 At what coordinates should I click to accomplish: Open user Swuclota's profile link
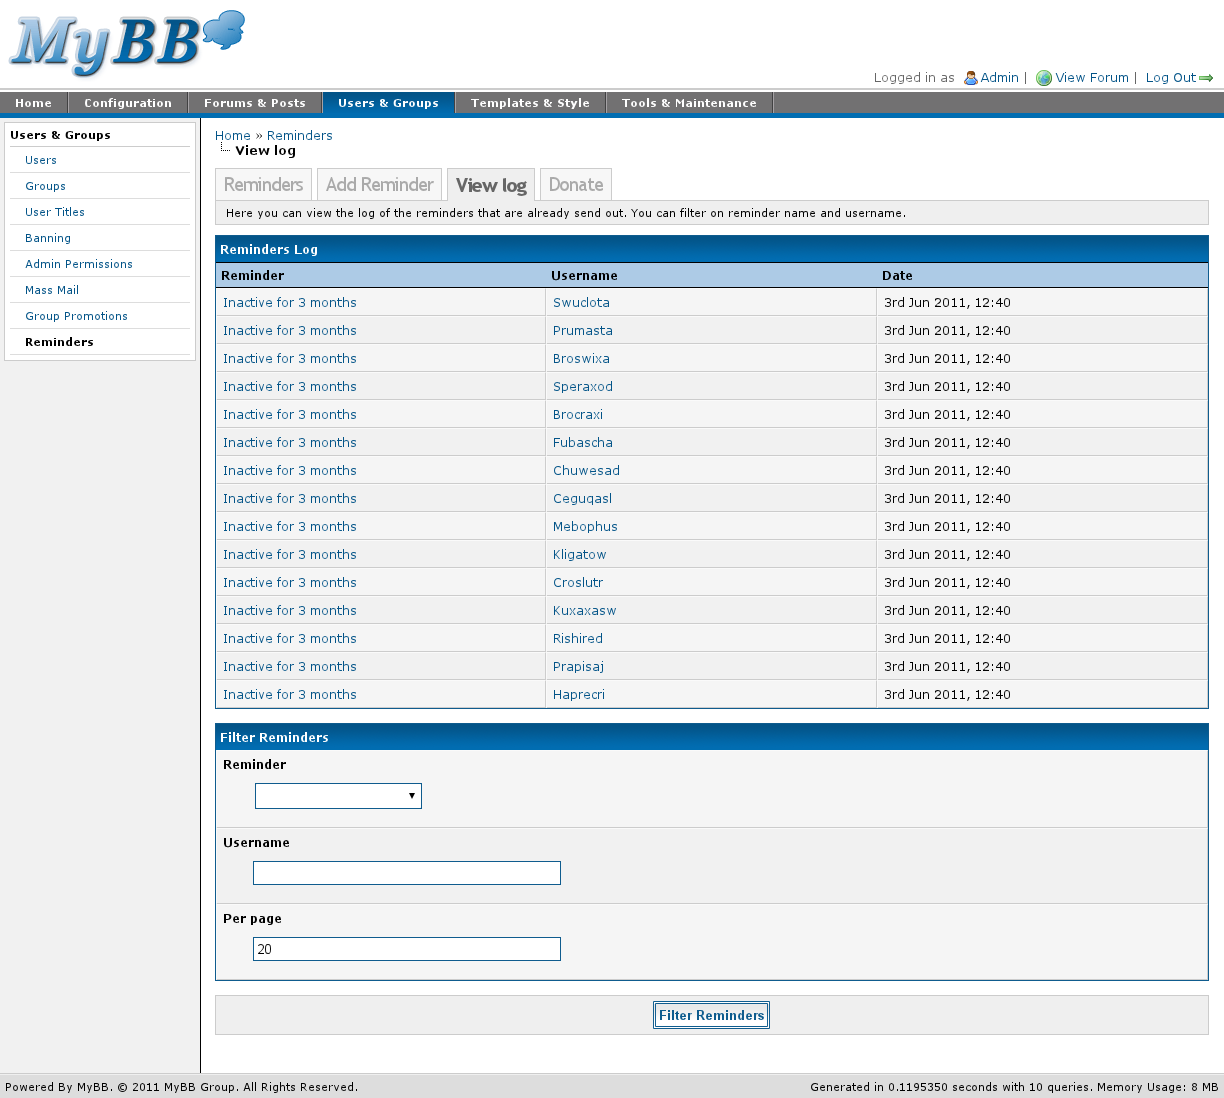click(581, 303)
